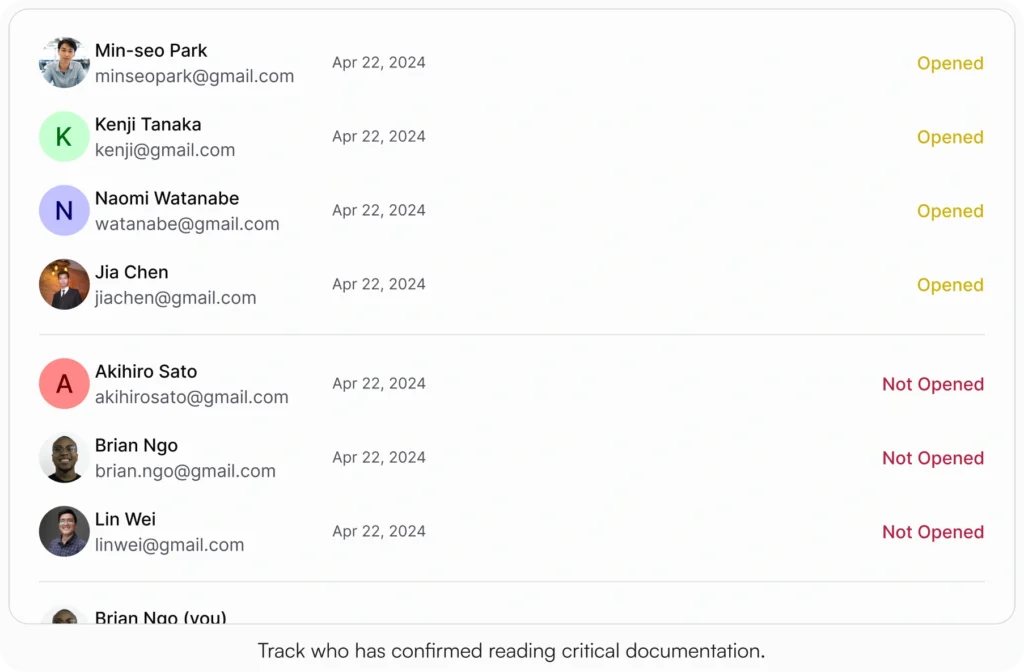Click the email jiachen@gmail.com
Image resolution: width=1024 pixels, height=672 pixels.
click(x=176, y=298)
